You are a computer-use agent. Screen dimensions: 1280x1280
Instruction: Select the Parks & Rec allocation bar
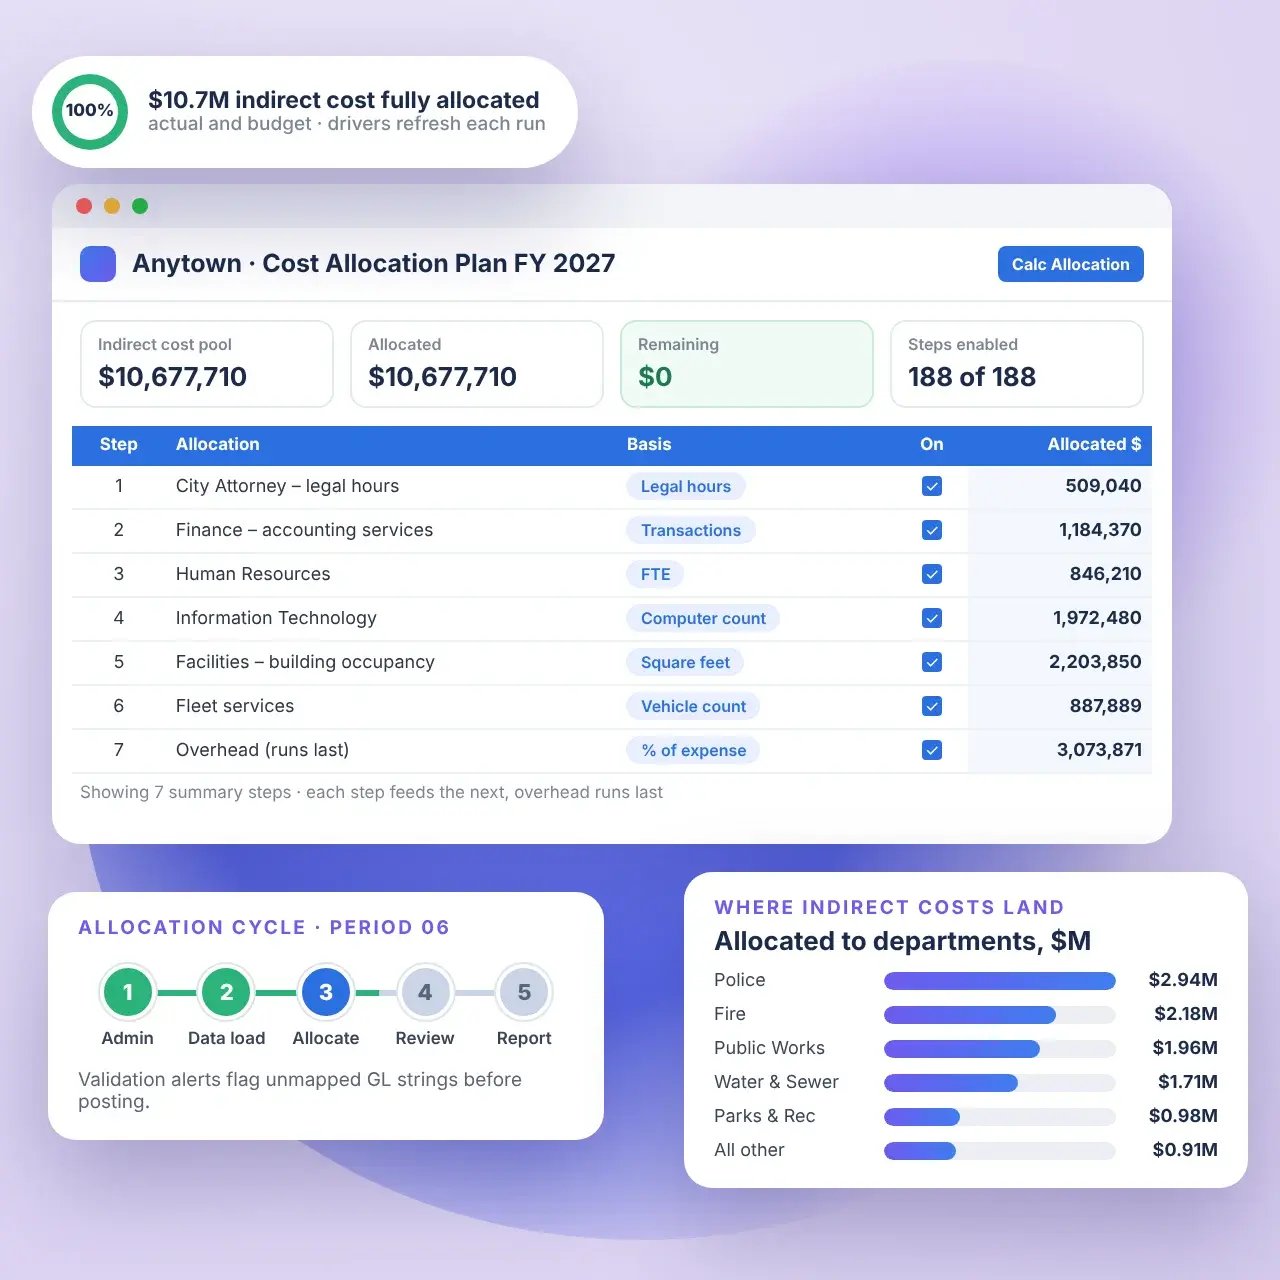coord(1000,1117)
